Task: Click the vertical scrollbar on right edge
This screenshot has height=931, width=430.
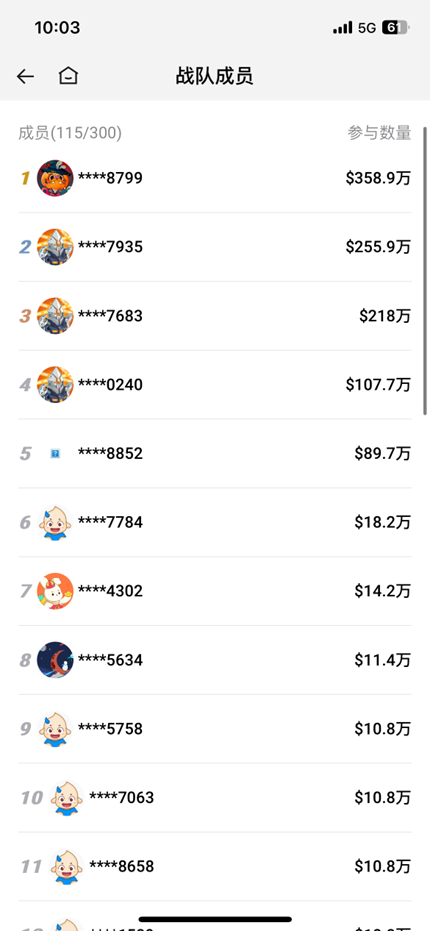Action: [x=425, y=270]
